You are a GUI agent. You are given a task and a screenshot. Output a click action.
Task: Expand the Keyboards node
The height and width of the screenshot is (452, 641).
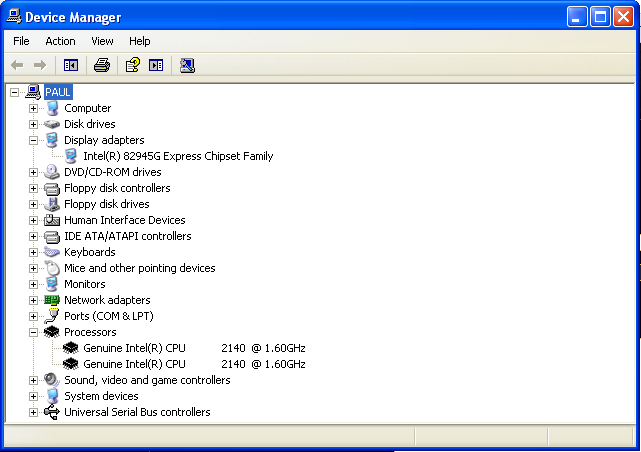pyautogui.click(x=34, y=253)
